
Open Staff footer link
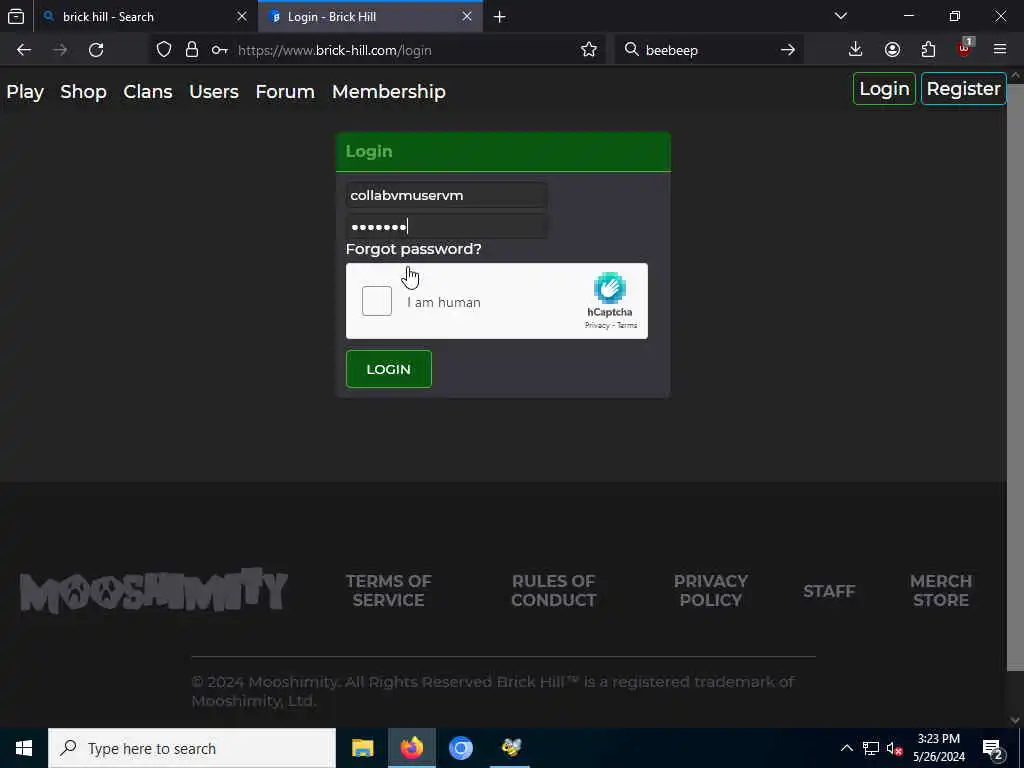tap(829, 591)
